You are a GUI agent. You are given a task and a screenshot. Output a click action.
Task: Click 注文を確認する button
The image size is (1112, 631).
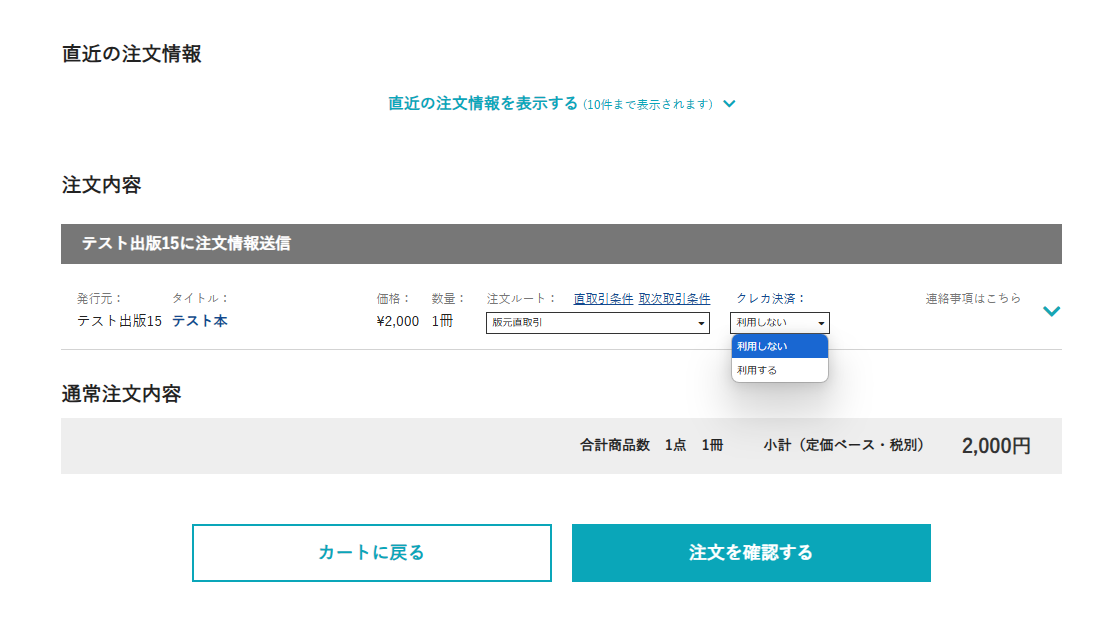751,553
